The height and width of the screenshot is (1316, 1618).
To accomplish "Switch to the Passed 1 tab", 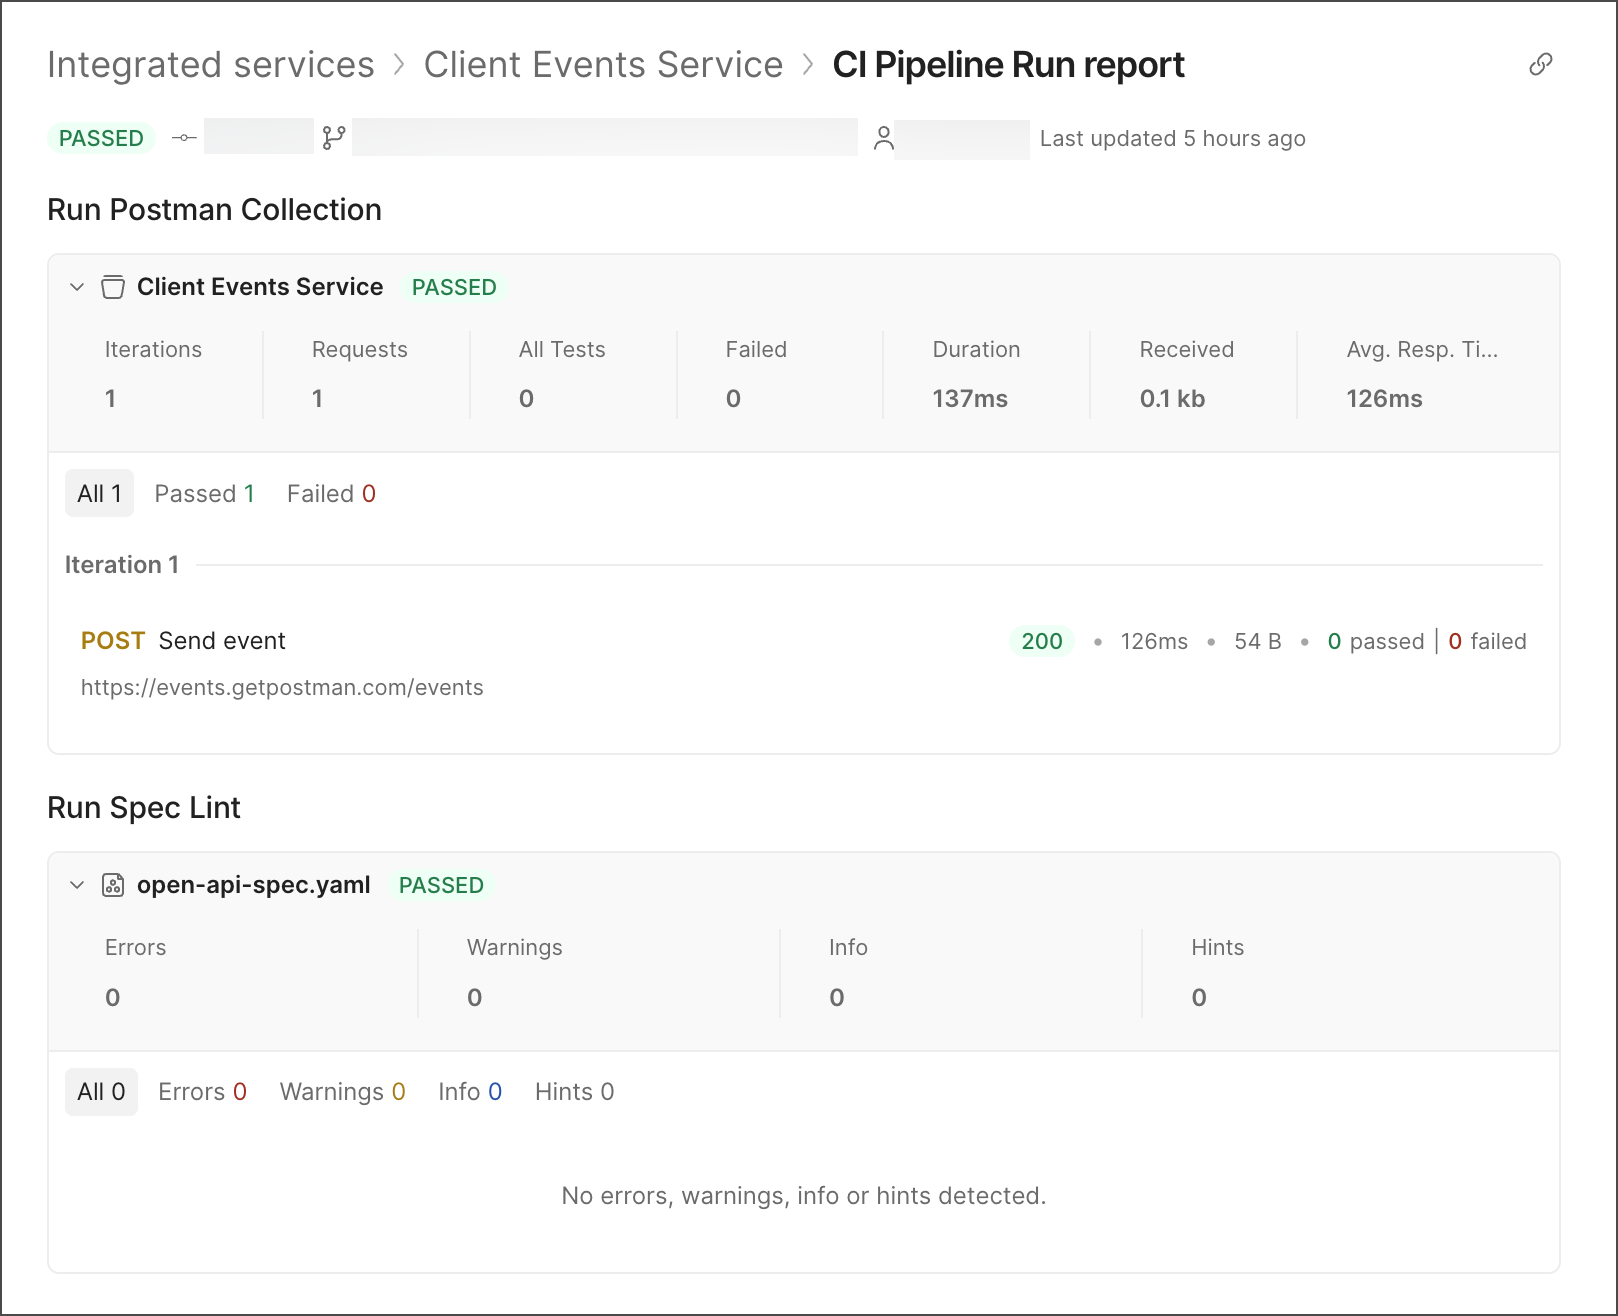I will coord(205,493).
